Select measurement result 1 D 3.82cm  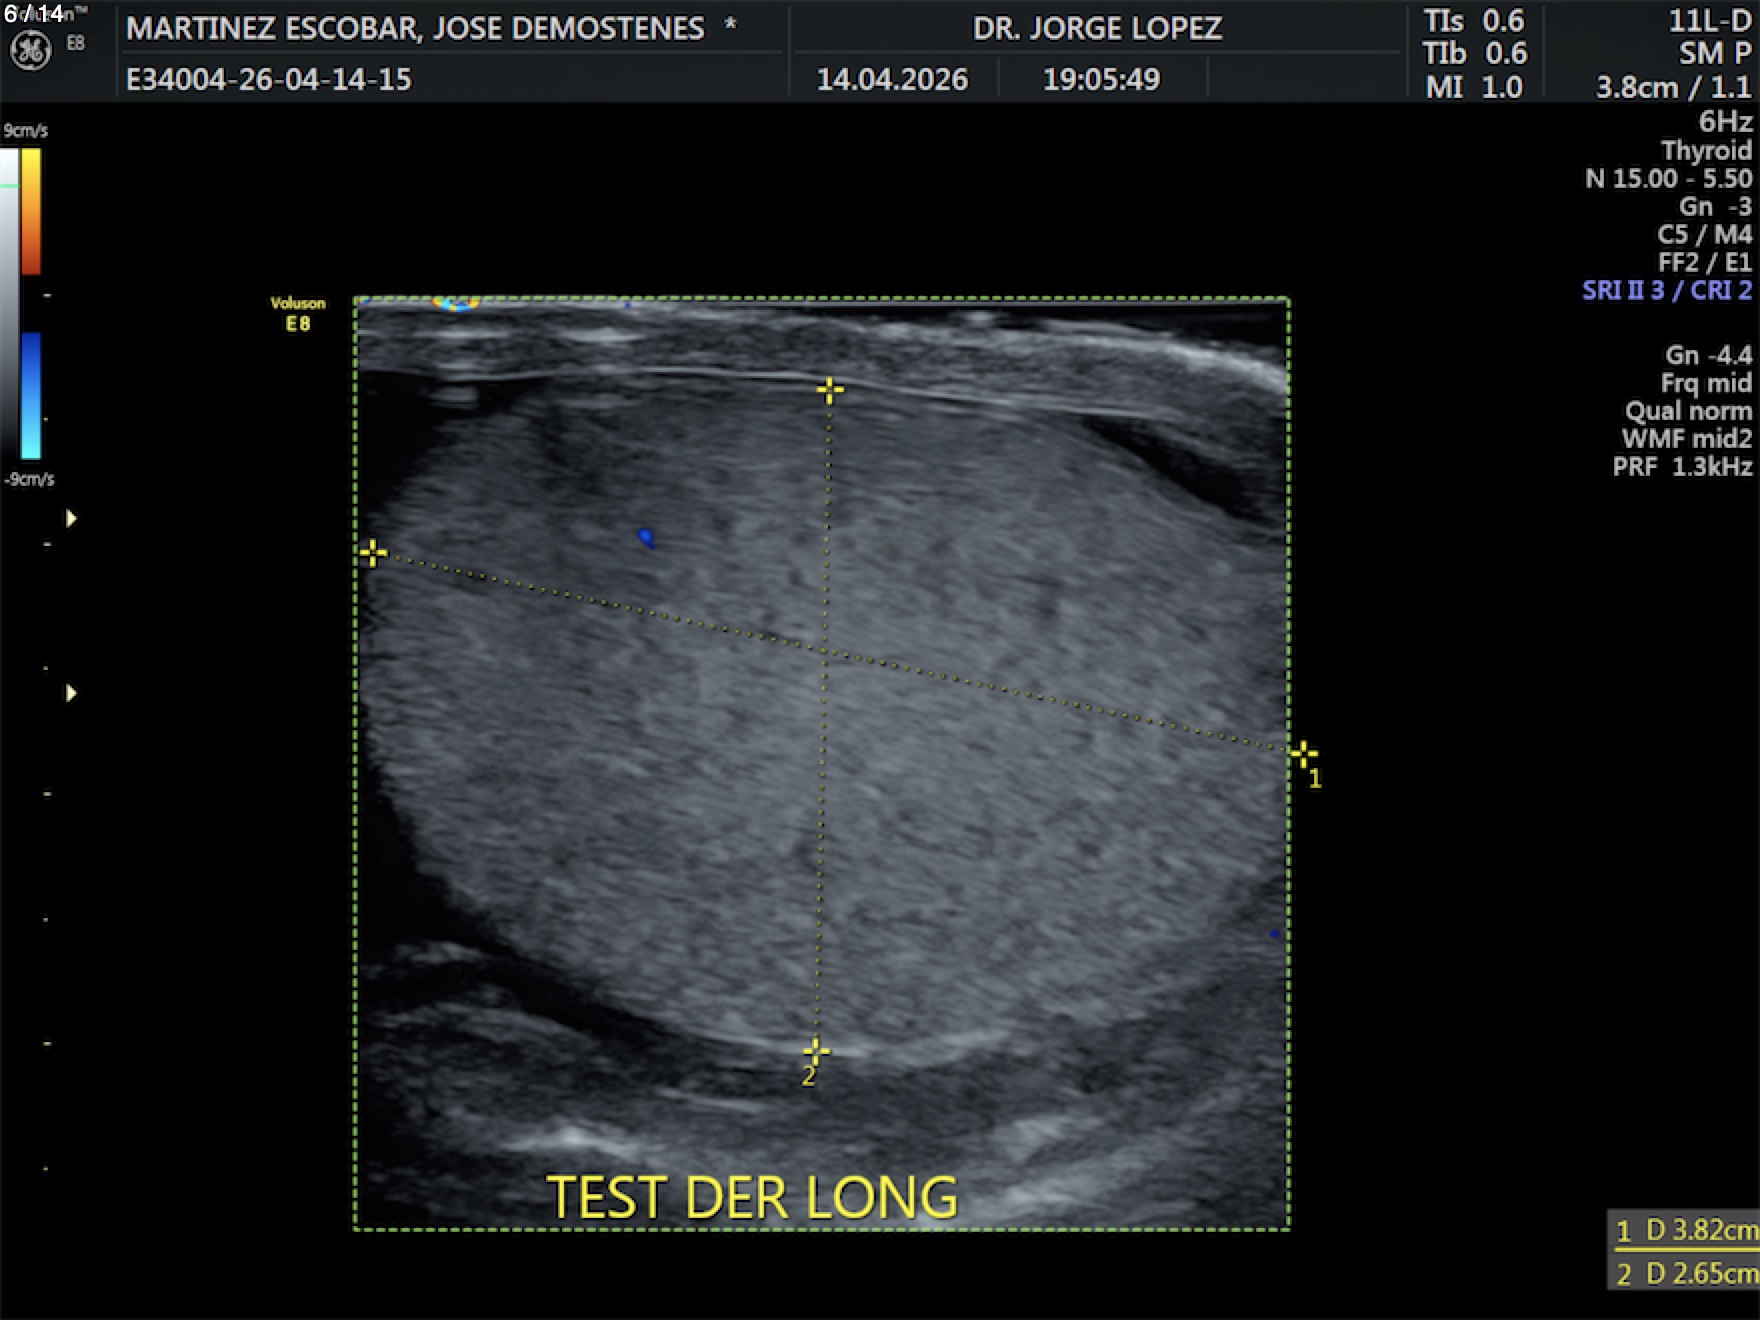click(x=1685, y=1230)
